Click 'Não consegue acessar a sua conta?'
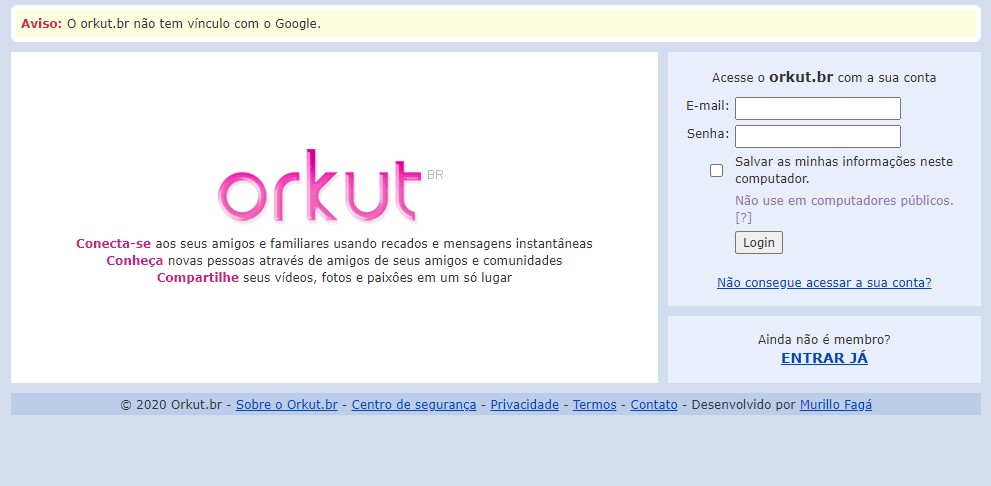 click(x=824, y=283)
